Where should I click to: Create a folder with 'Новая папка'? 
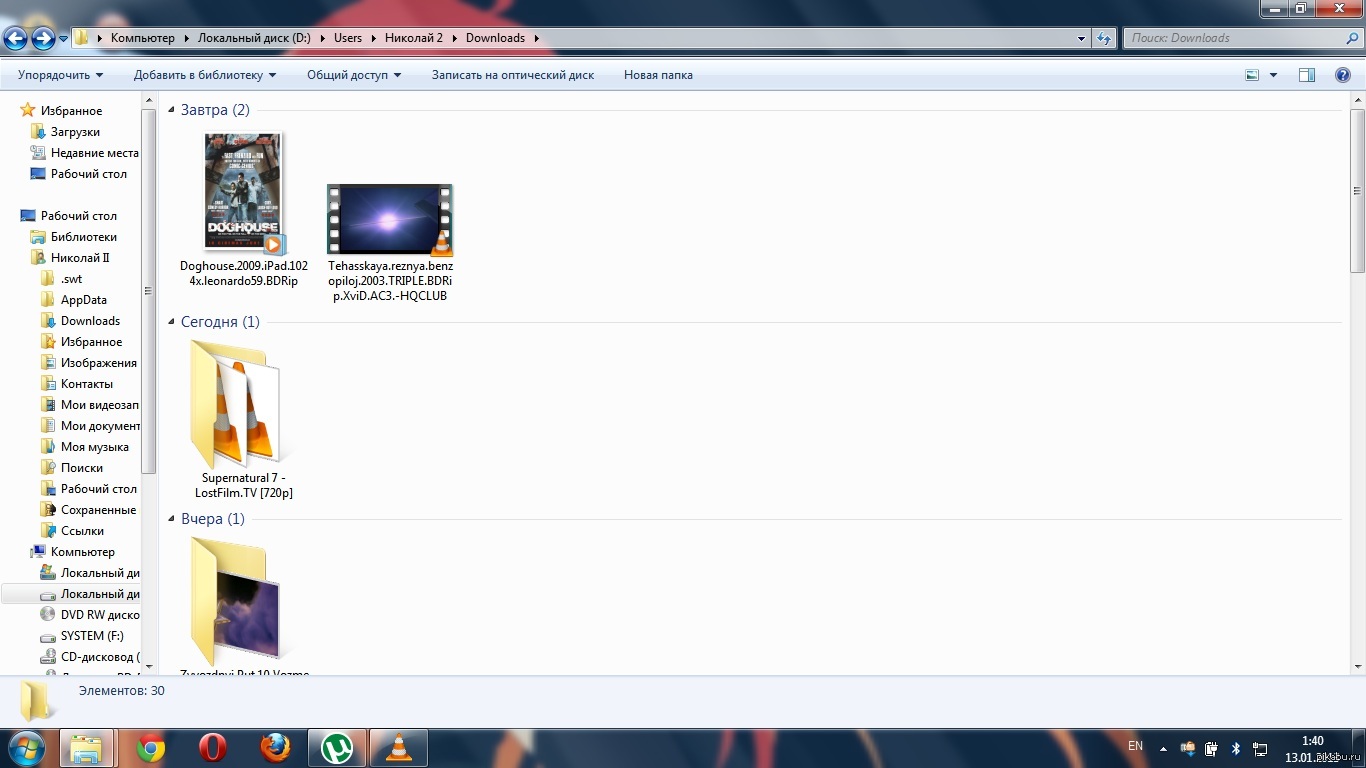point(658,75)
